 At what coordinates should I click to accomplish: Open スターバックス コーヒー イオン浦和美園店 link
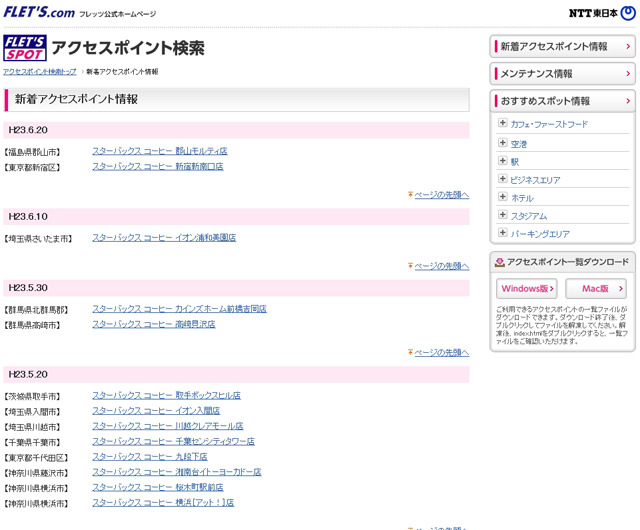pyautogui.click(x=164, y=238)
